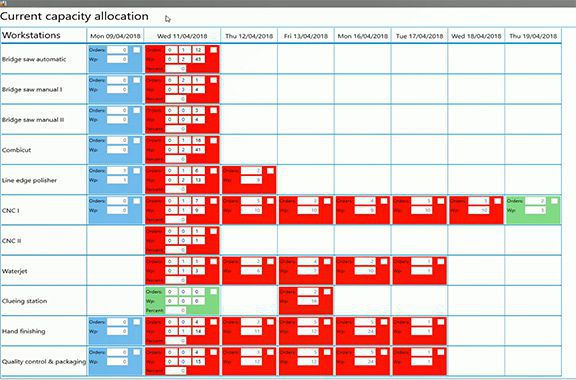The width and height of the screenshot is (576, 380).
Task: Click the Wed 11/04/2018 column header
Action: [182, 36]
